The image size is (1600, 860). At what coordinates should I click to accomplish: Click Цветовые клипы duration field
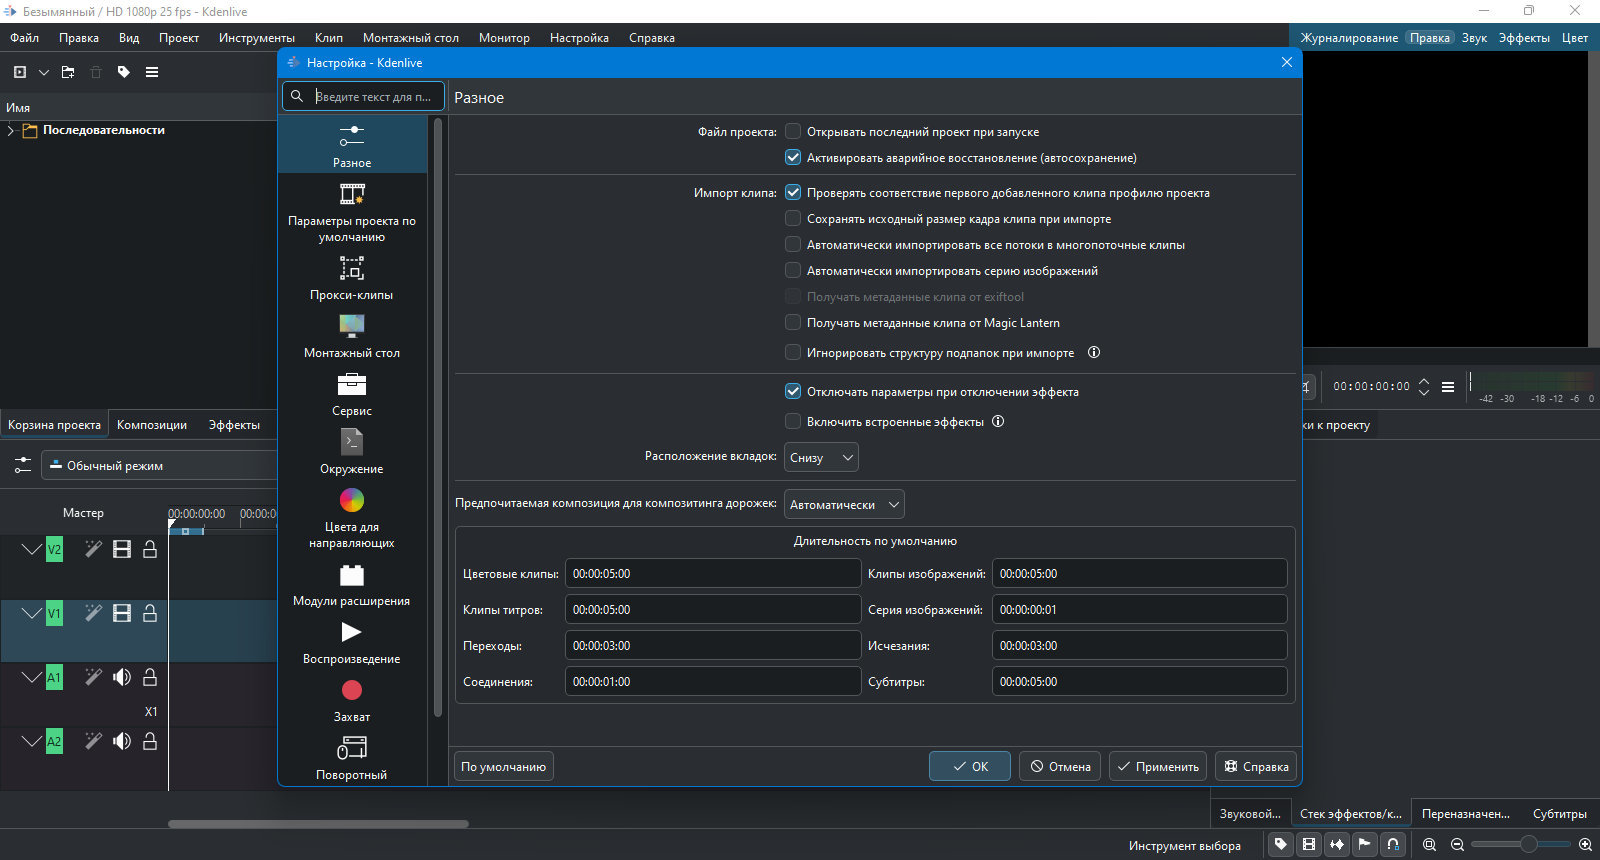(x=713, y=573)
